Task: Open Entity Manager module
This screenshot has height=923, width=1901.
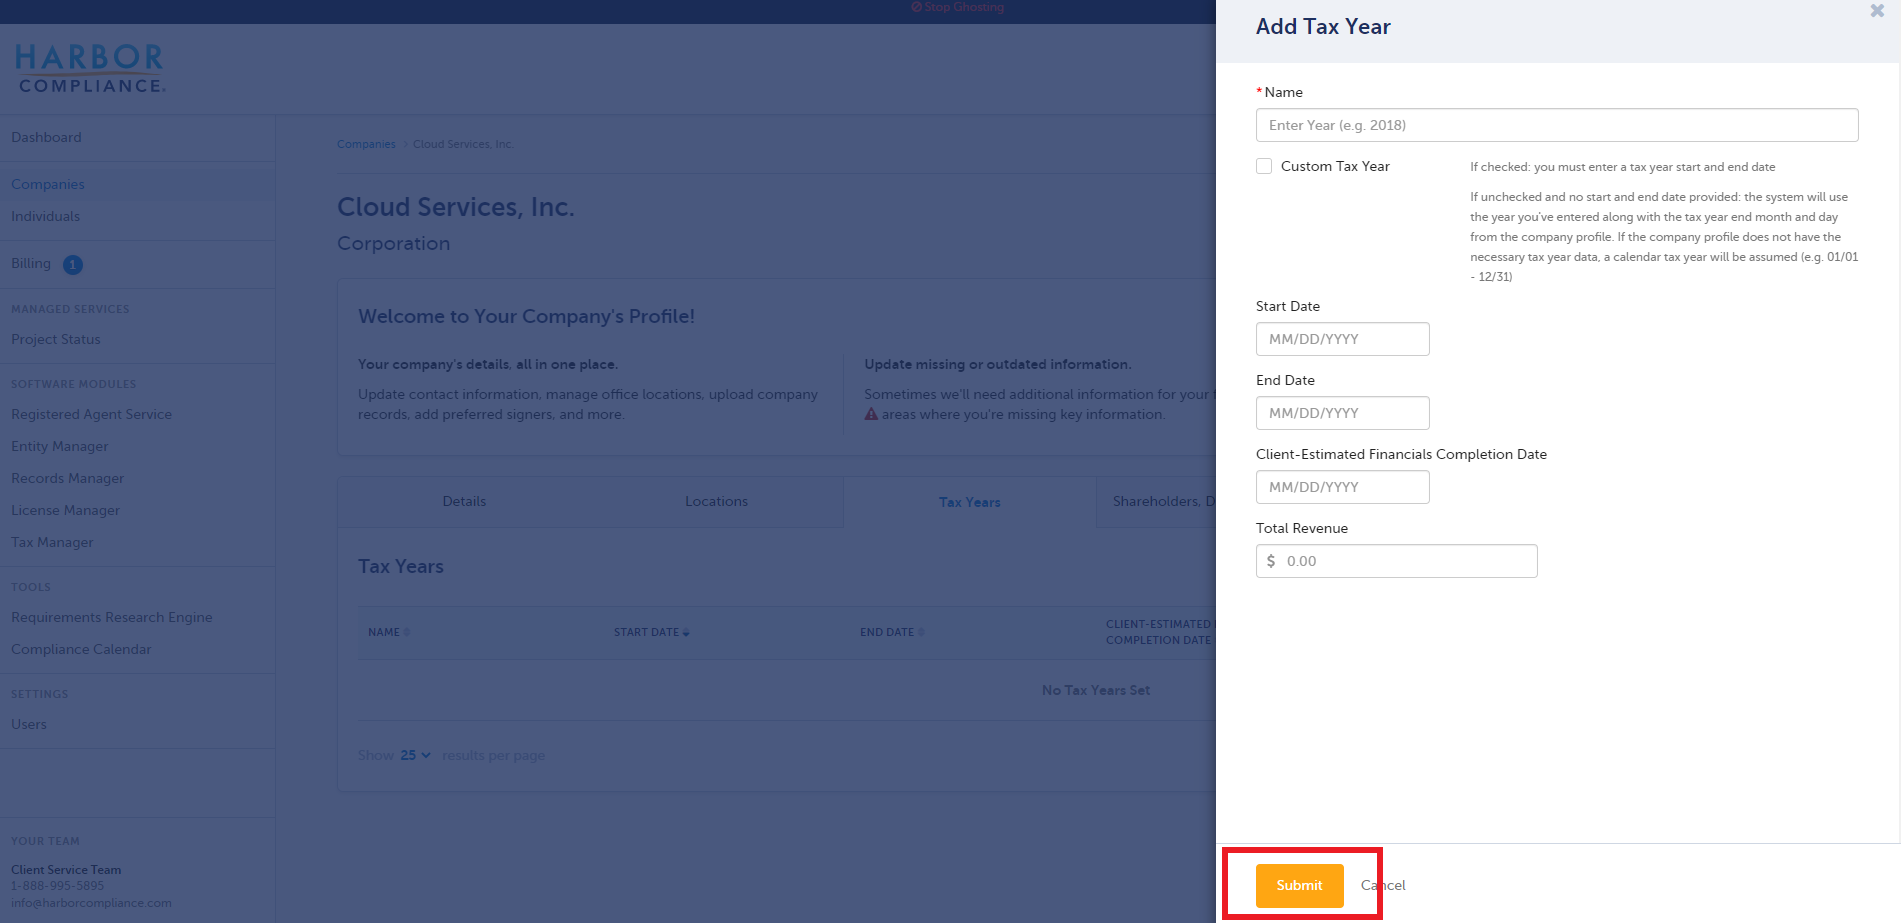Action: coord(60,446)
